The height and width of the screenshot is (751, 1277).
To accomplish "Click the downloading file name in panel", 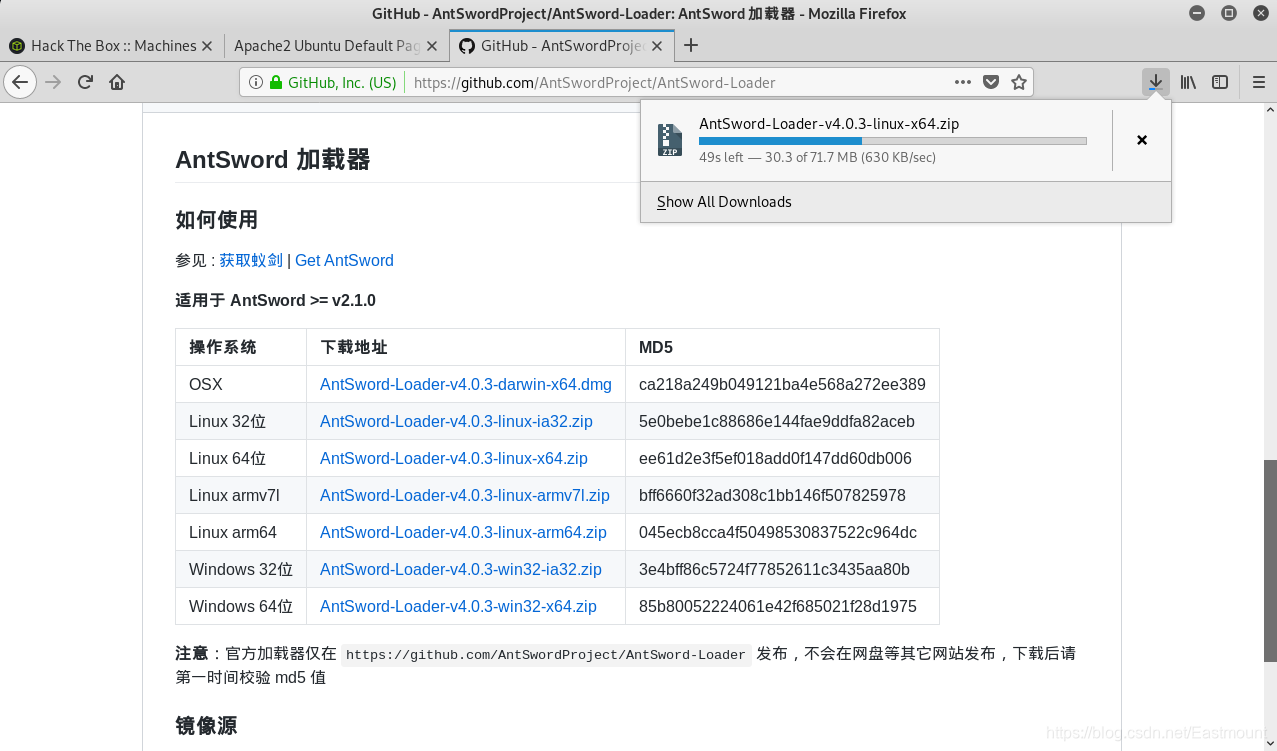I will pyautogui.click(x=829, y=124).
